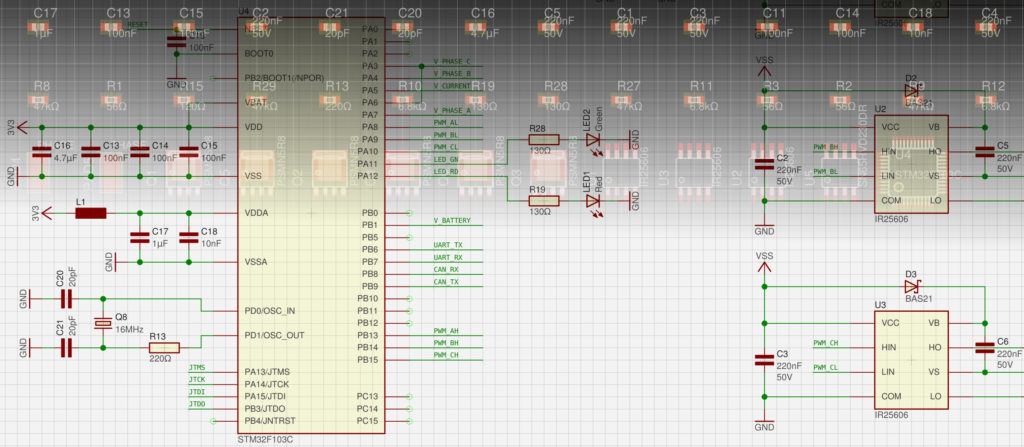Click the PWM_AH net label on PB13
The height and width of the screenshot is (447, 1024).
(x=446, y=331)
